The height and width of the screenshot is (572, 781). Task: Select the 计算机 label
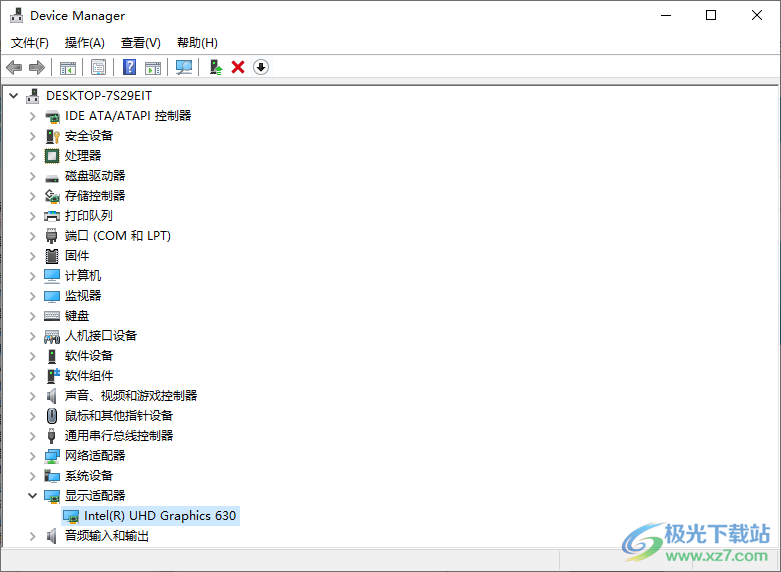[x=83, y=276]
